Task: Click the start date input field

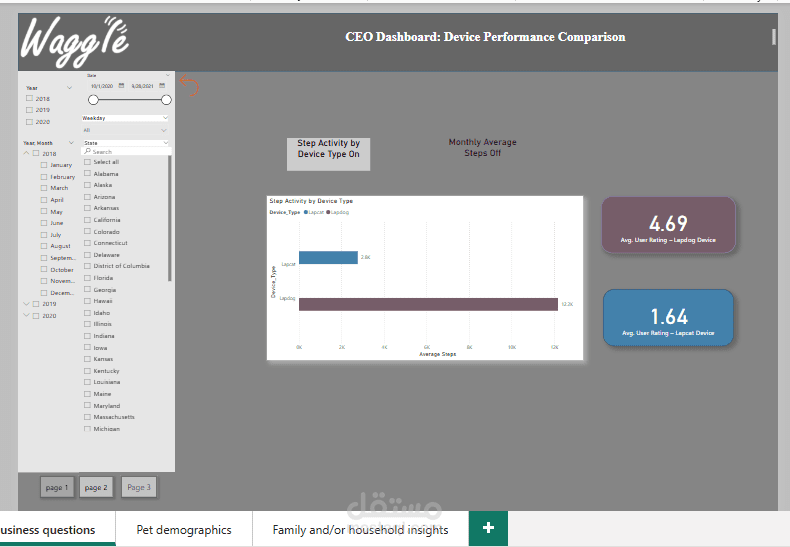Action: click(x=102, y=86)
